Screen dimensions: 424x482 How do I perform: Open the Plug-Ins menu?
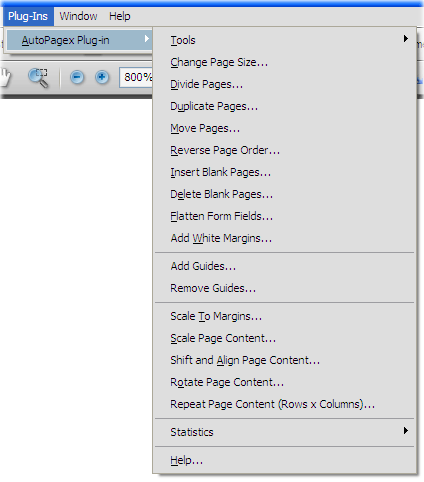click(x=28, y=16)
